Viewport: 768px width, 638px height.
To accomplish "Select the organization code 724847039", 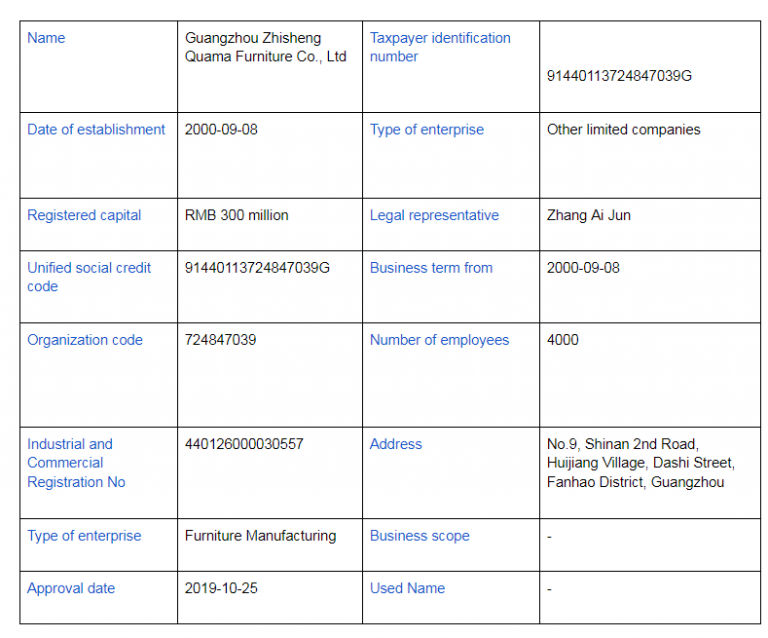I will point(220,340).
